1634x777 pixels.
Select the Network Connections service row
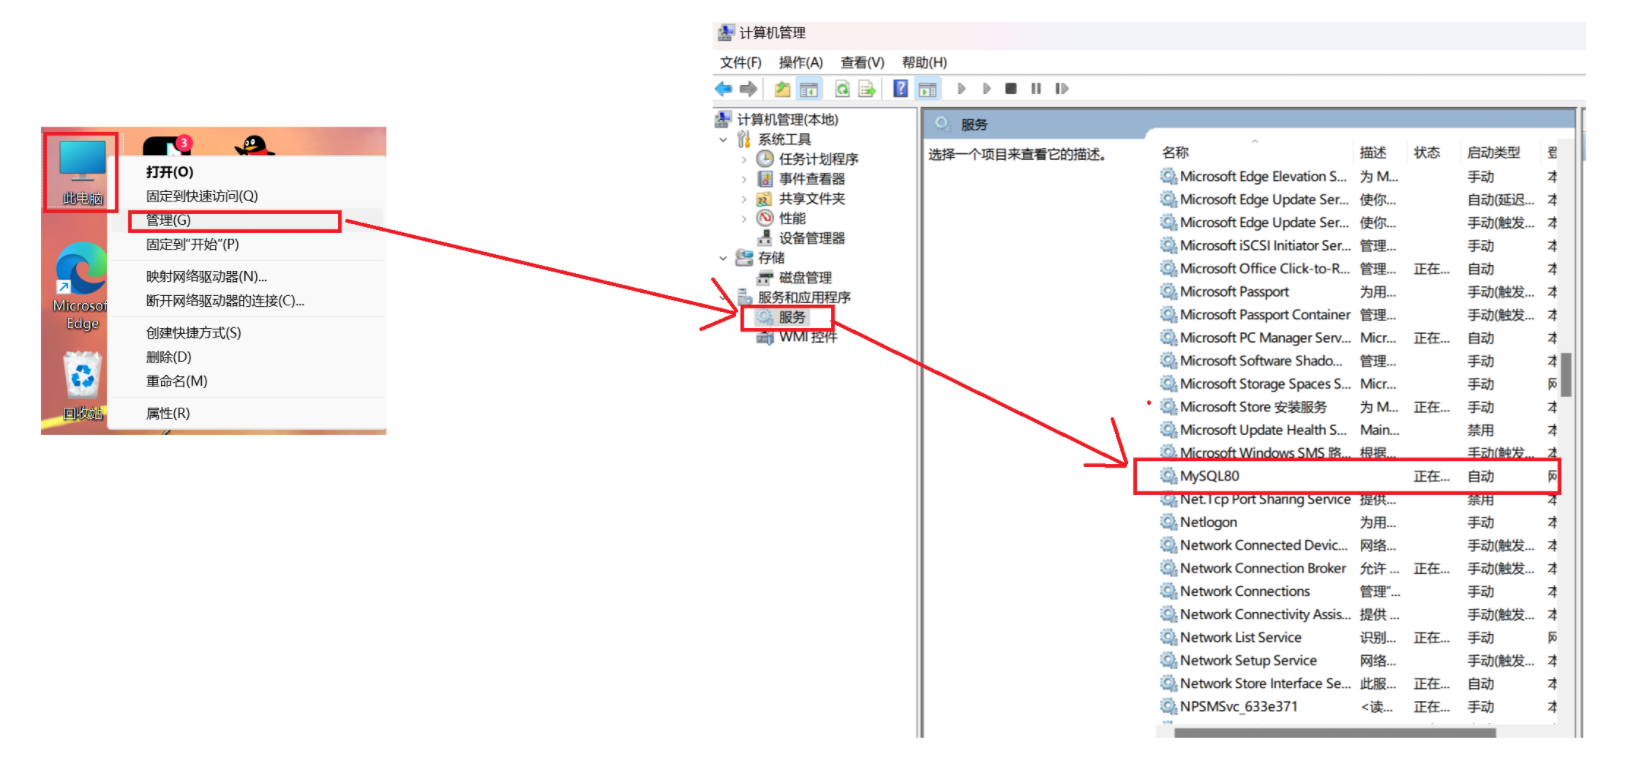click(1358, 591)
